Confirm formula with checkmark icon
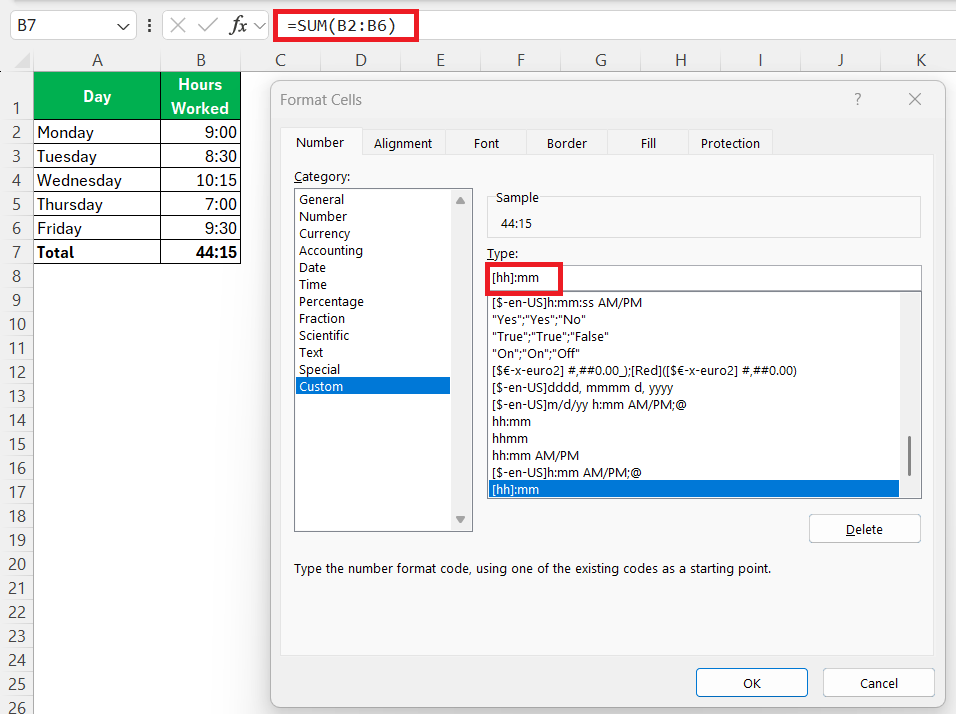 coord(207,26)
